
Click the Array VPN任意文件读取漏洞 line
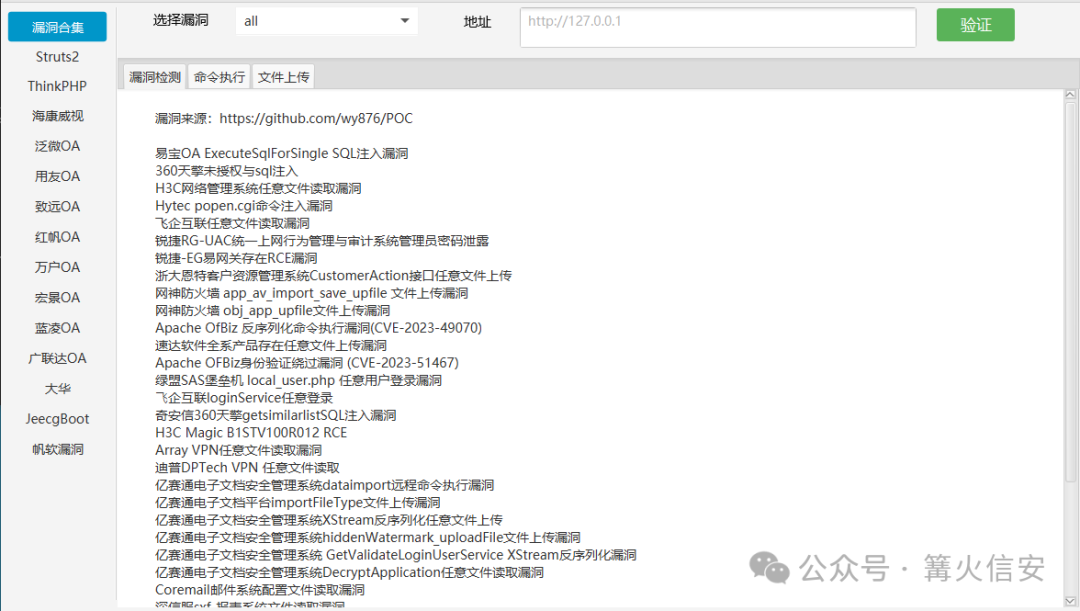coord(238,450)
